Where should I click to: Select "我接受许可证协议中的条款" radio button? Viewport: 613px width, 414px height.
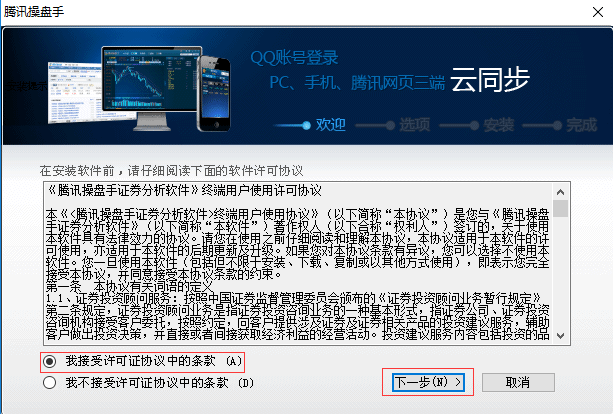click(50, 361)
